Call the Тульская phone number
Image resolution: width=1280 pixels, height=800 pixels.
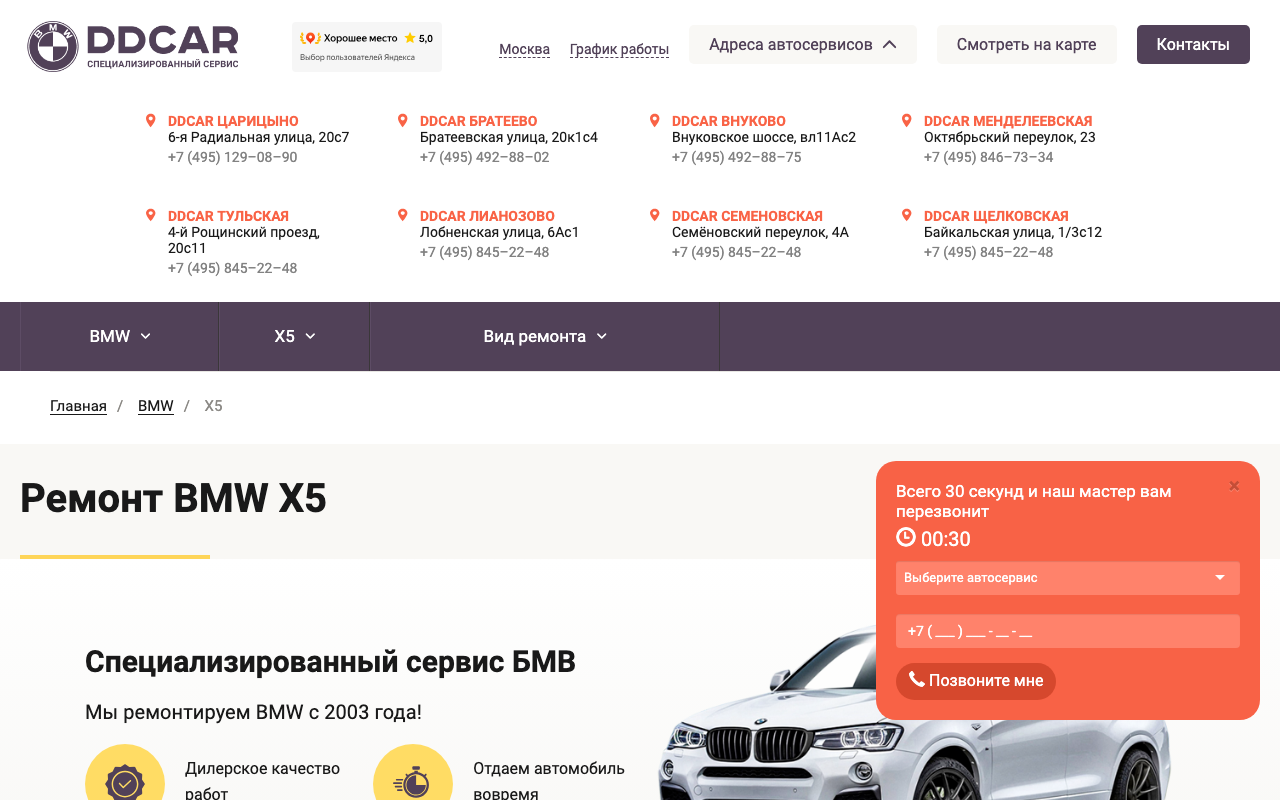pyautogui.click(x=232, y=268)
